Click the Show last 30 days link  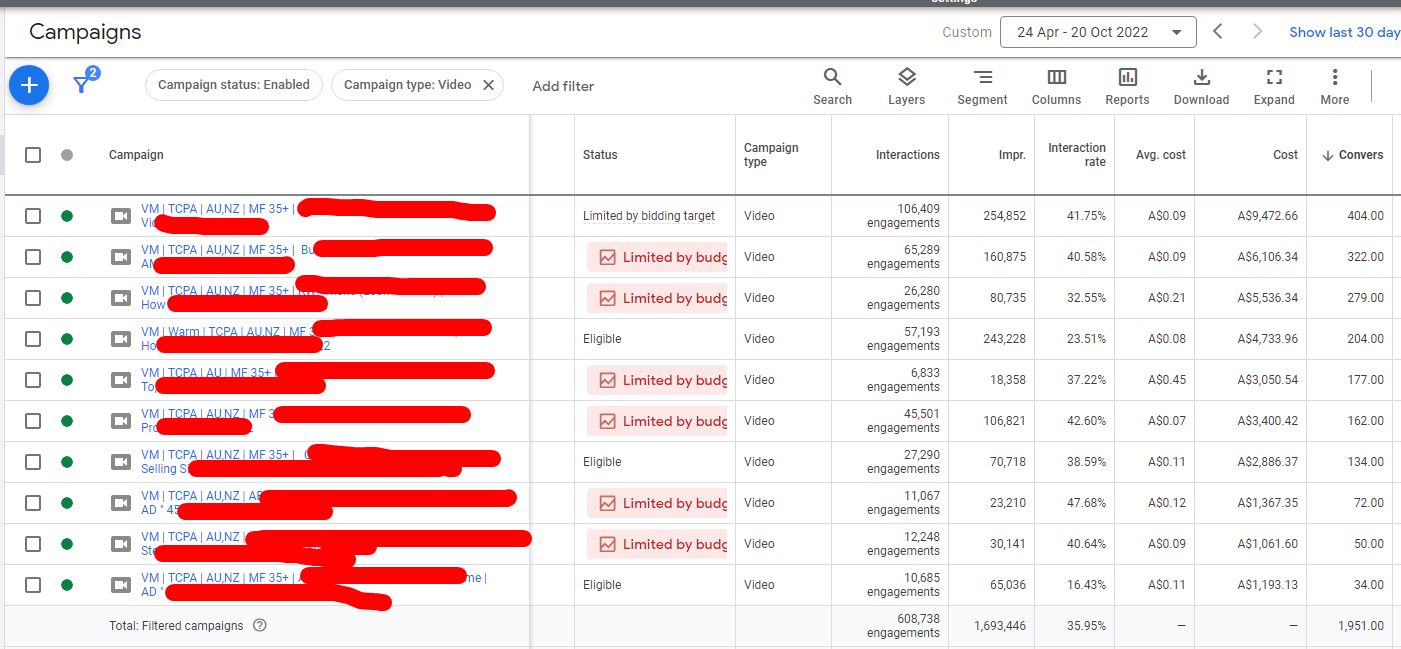click(x=1344, y=32)
